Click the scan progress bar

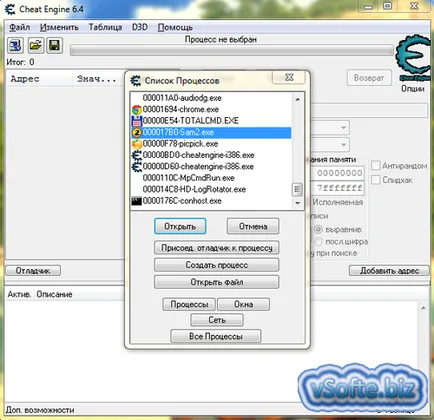coord(232,51)
